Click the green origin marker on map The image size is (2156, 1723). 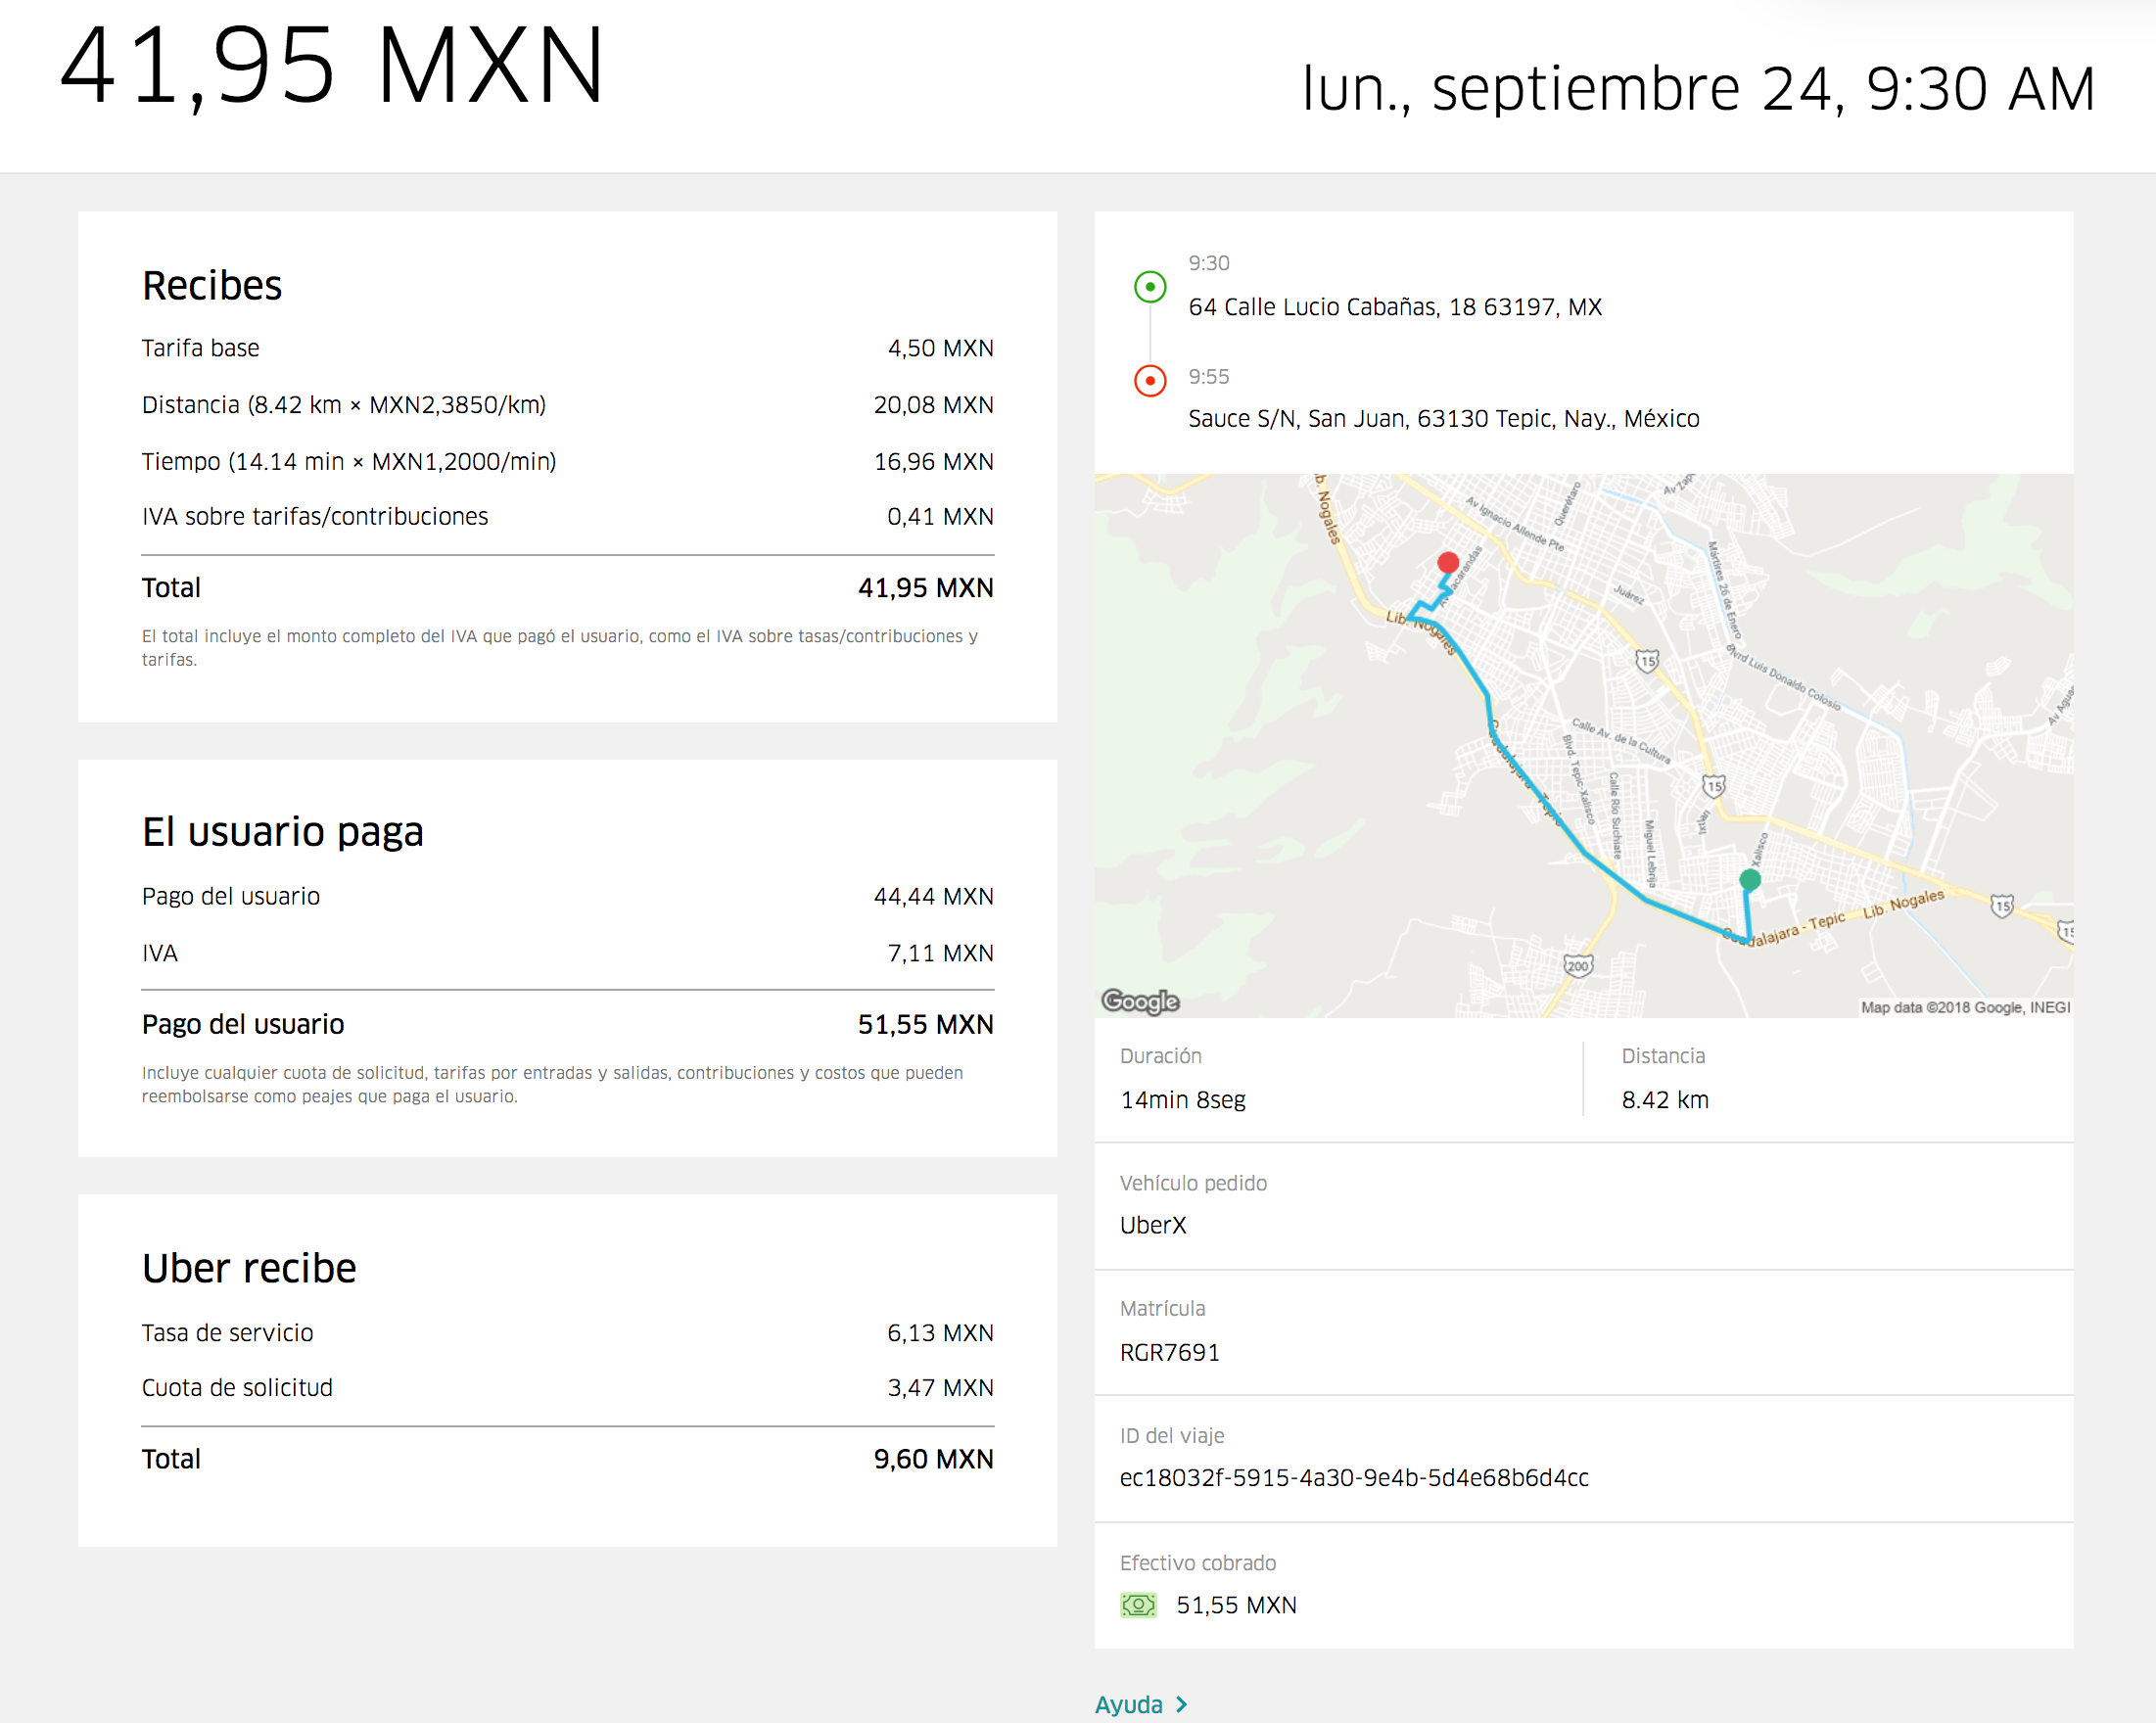pyautogui.click(x=1749, y=880)
